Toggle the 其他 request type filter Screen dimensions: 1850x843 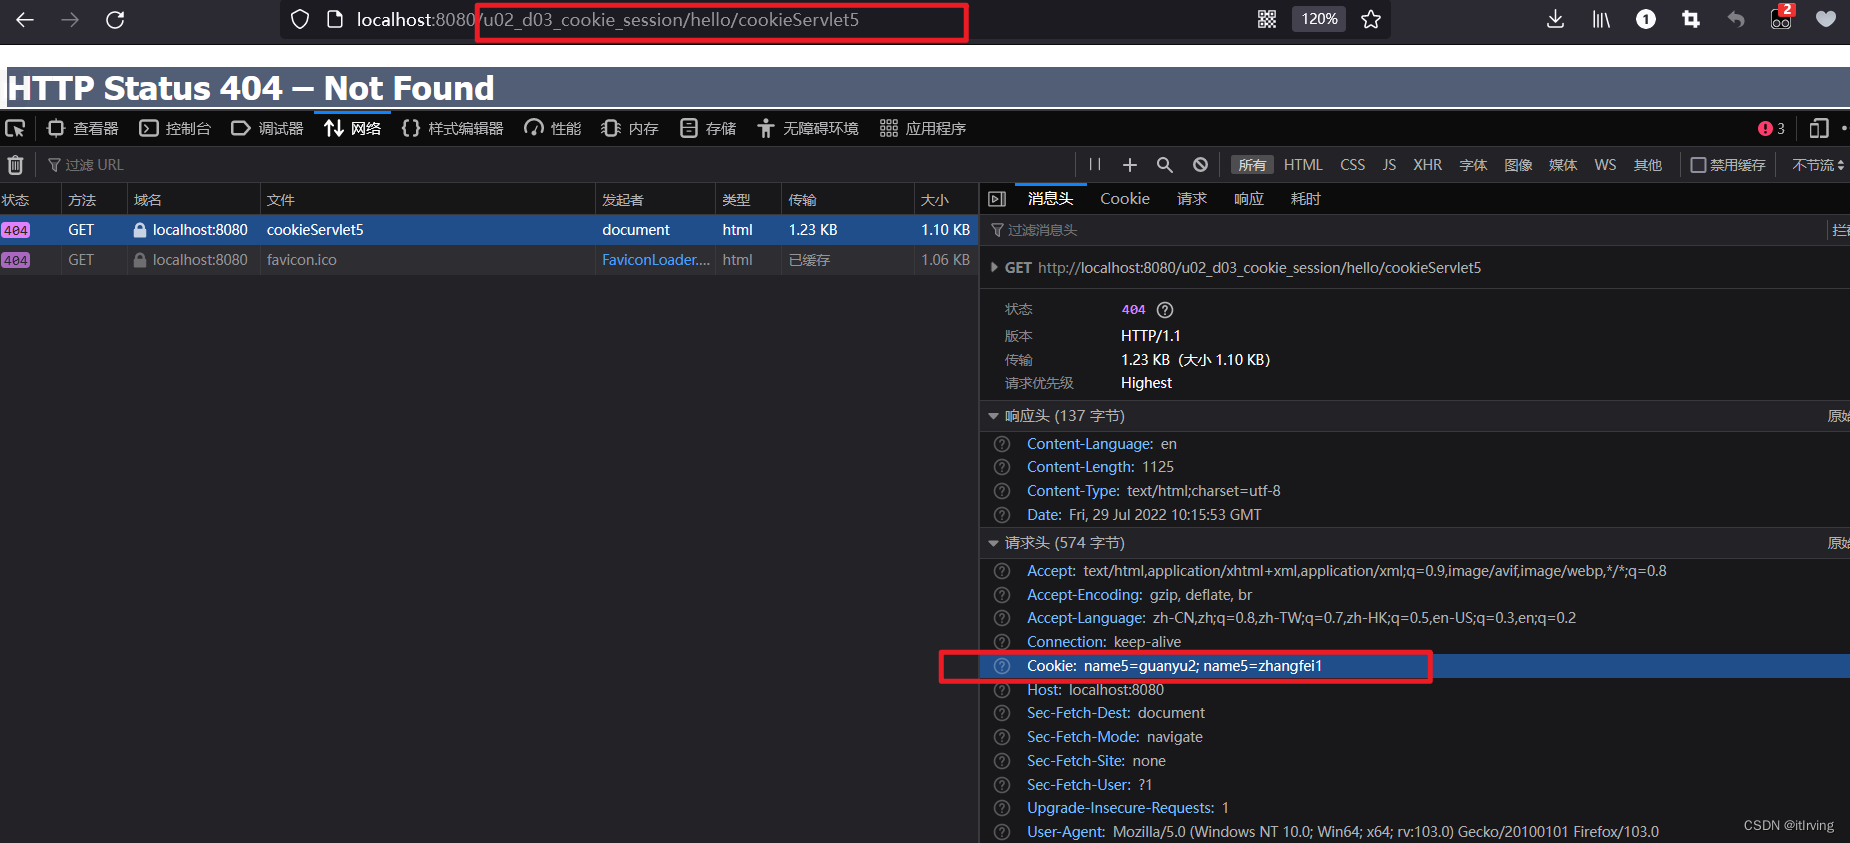pos(1647,165)
